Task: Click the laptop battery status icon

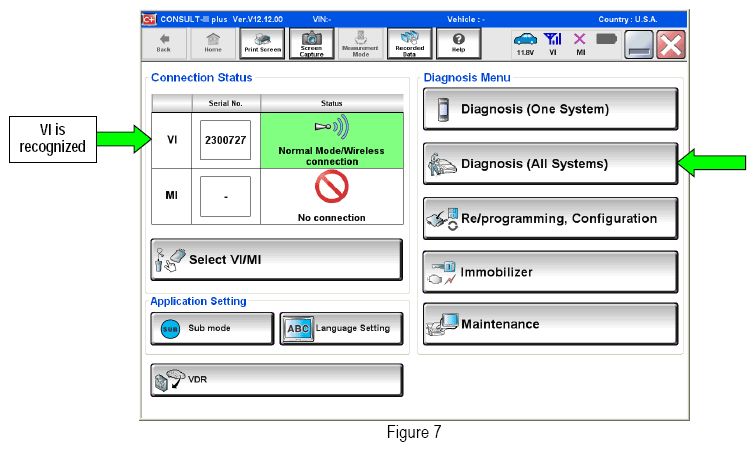Action: click(x=606, y=39)
